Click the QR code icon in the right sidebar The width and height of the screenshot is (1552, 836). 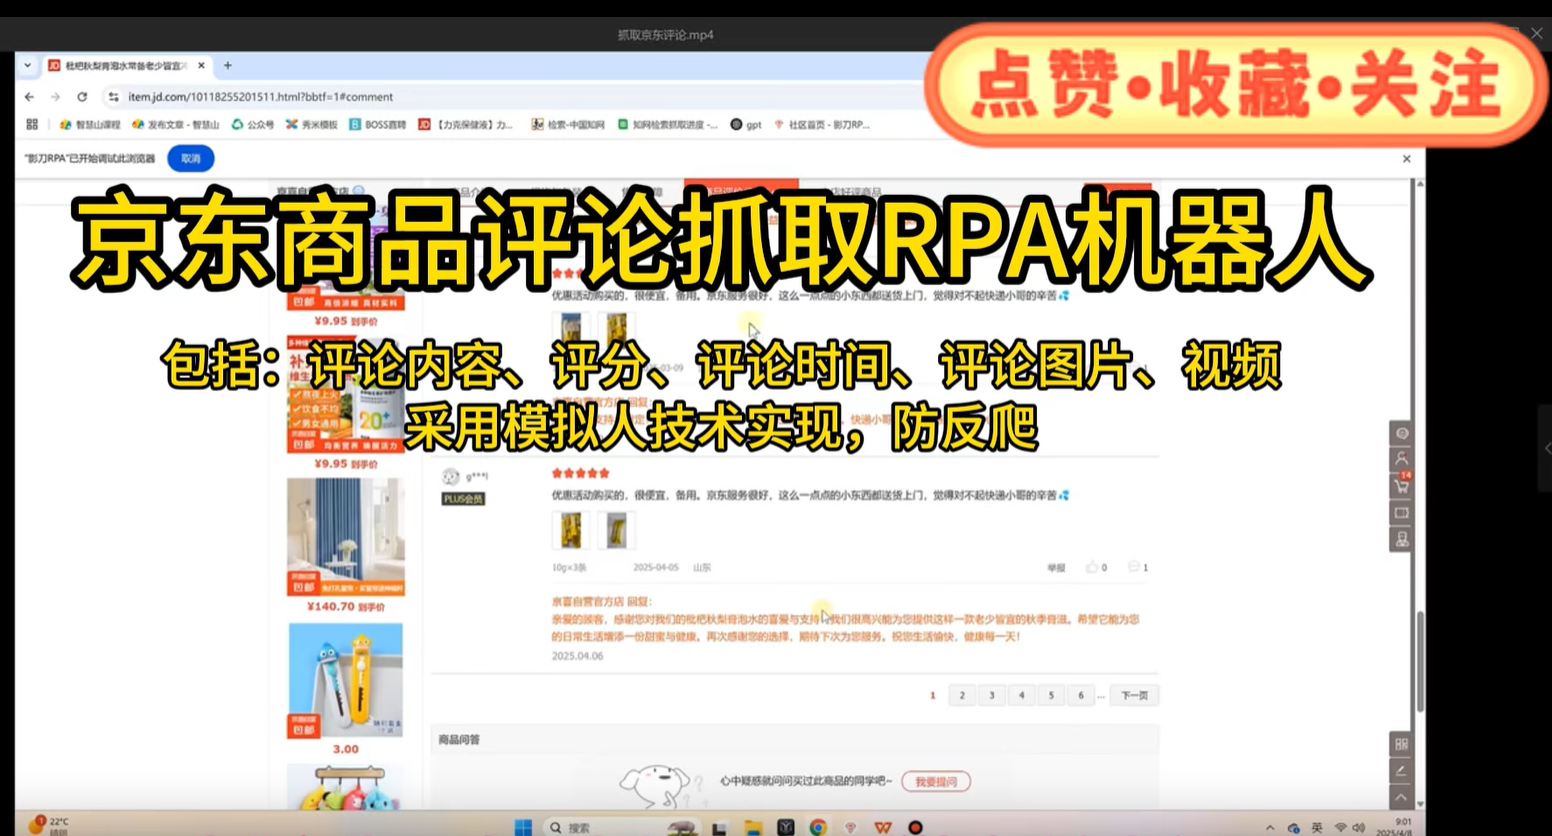tap(1401, 743)
